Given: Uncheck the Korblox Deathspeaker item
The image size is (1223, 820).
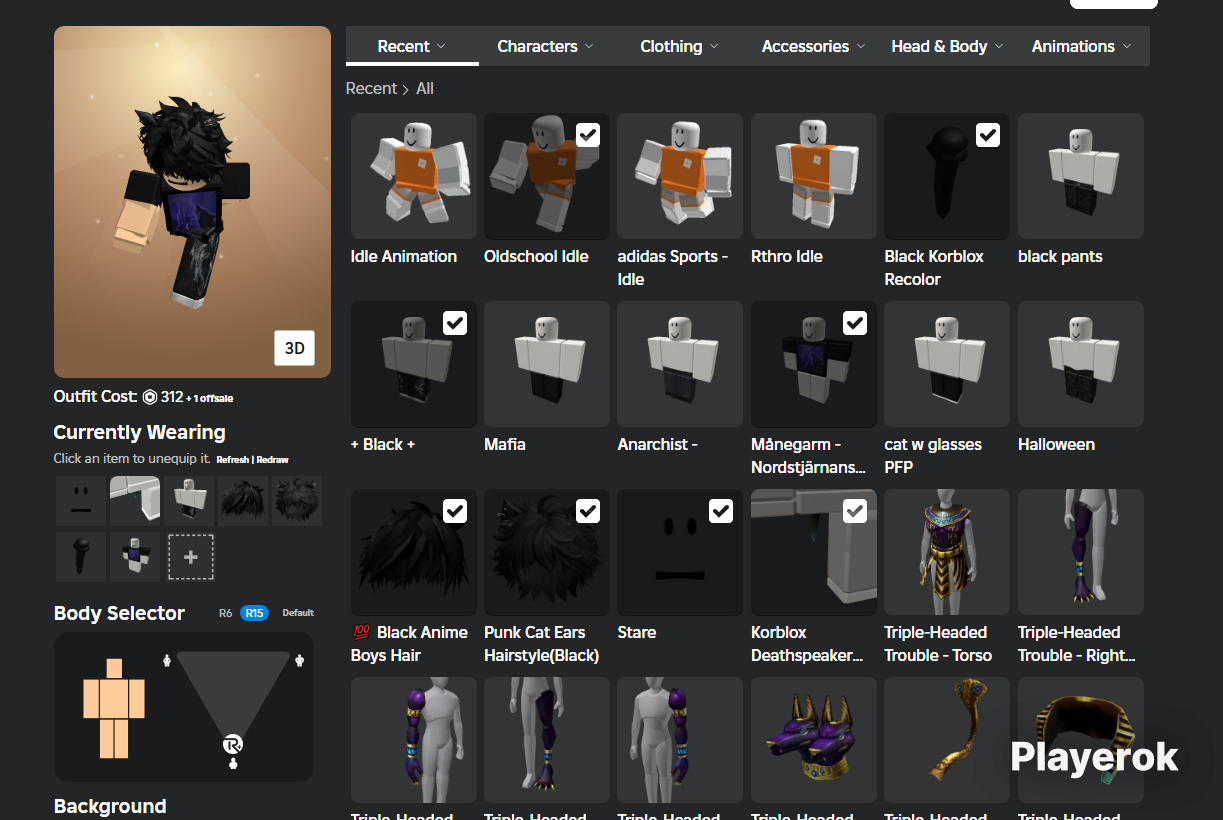Looking at the screenshot, I should tap(855, 511).
